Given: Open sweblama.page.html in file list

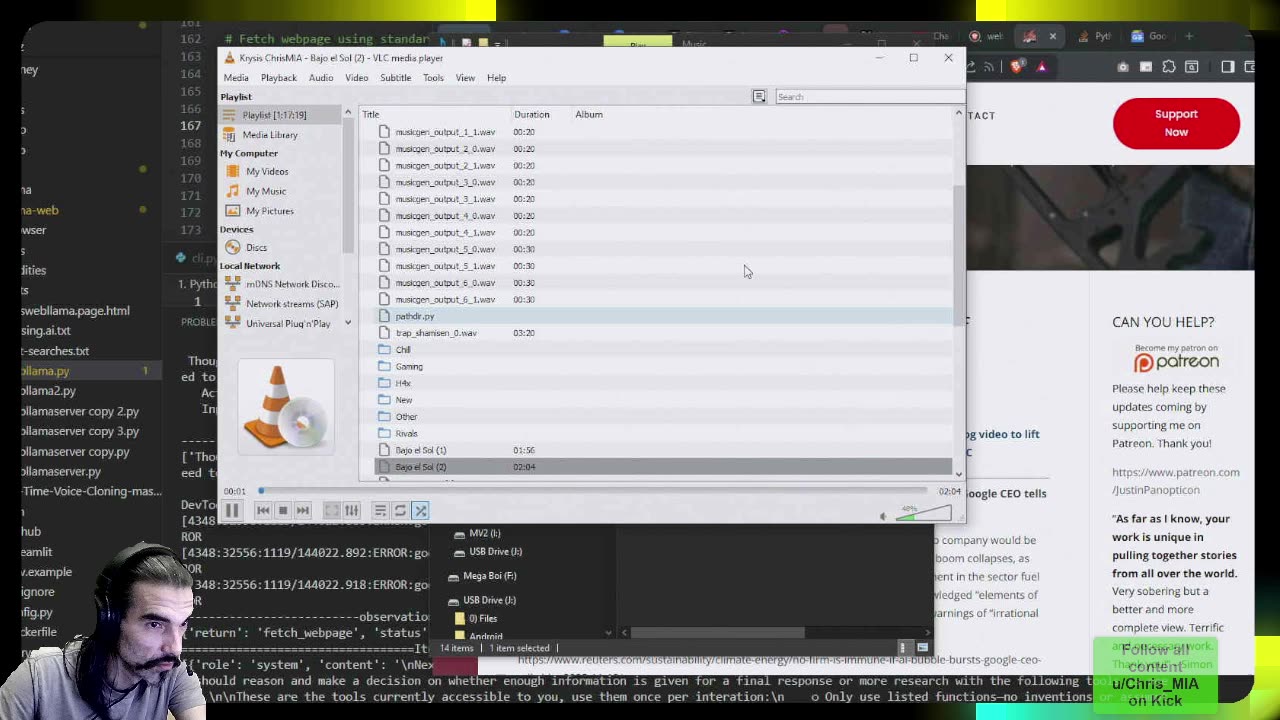Looking at the screenshot, I should (75, 311).
